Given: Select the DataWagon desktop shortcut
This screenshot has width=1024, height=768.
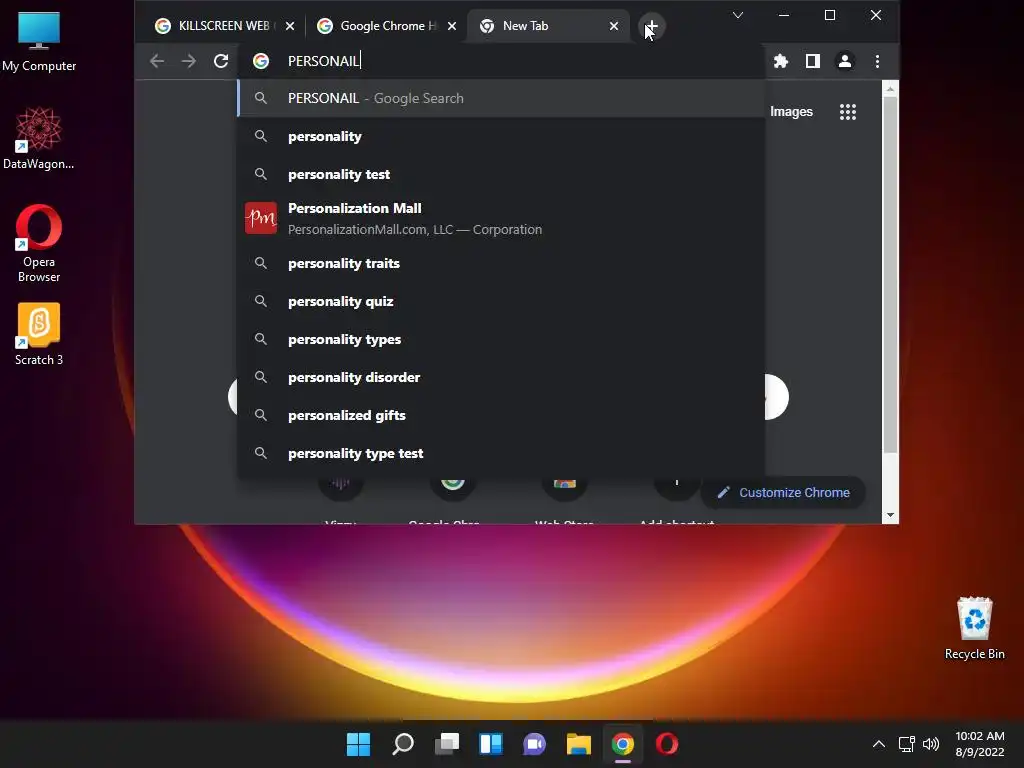Looking at the screenshot, I should [39, 138].
